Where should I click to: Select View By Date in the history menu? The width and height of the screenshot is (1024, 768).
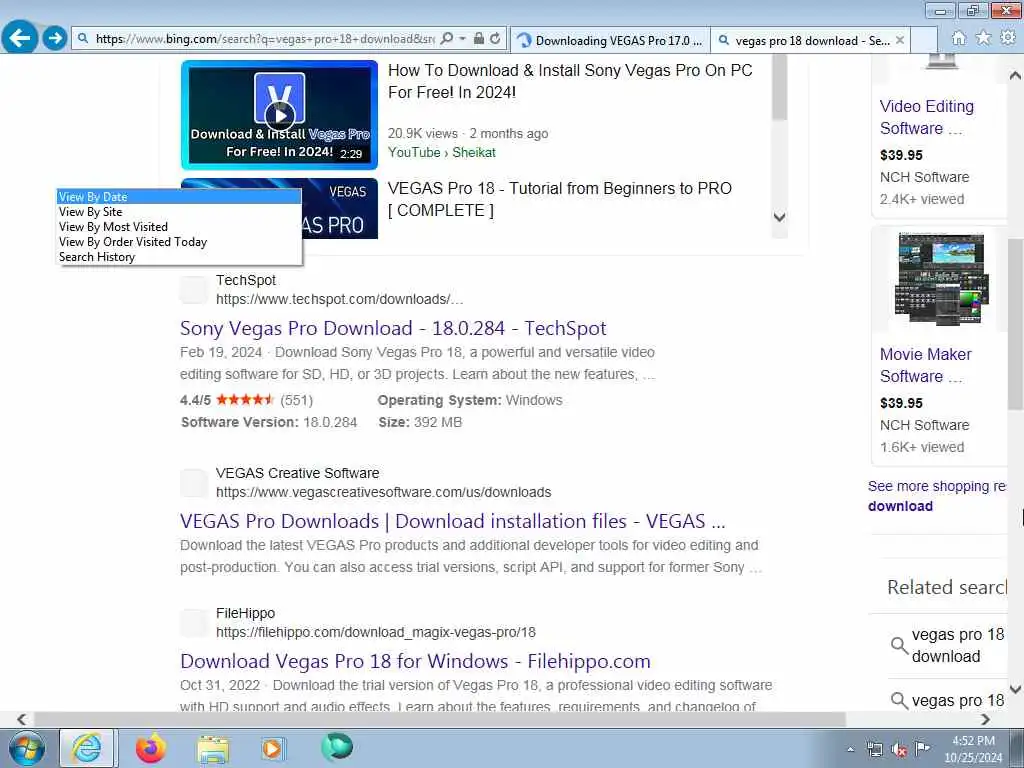pyautogui.click(x=179, y=197)
